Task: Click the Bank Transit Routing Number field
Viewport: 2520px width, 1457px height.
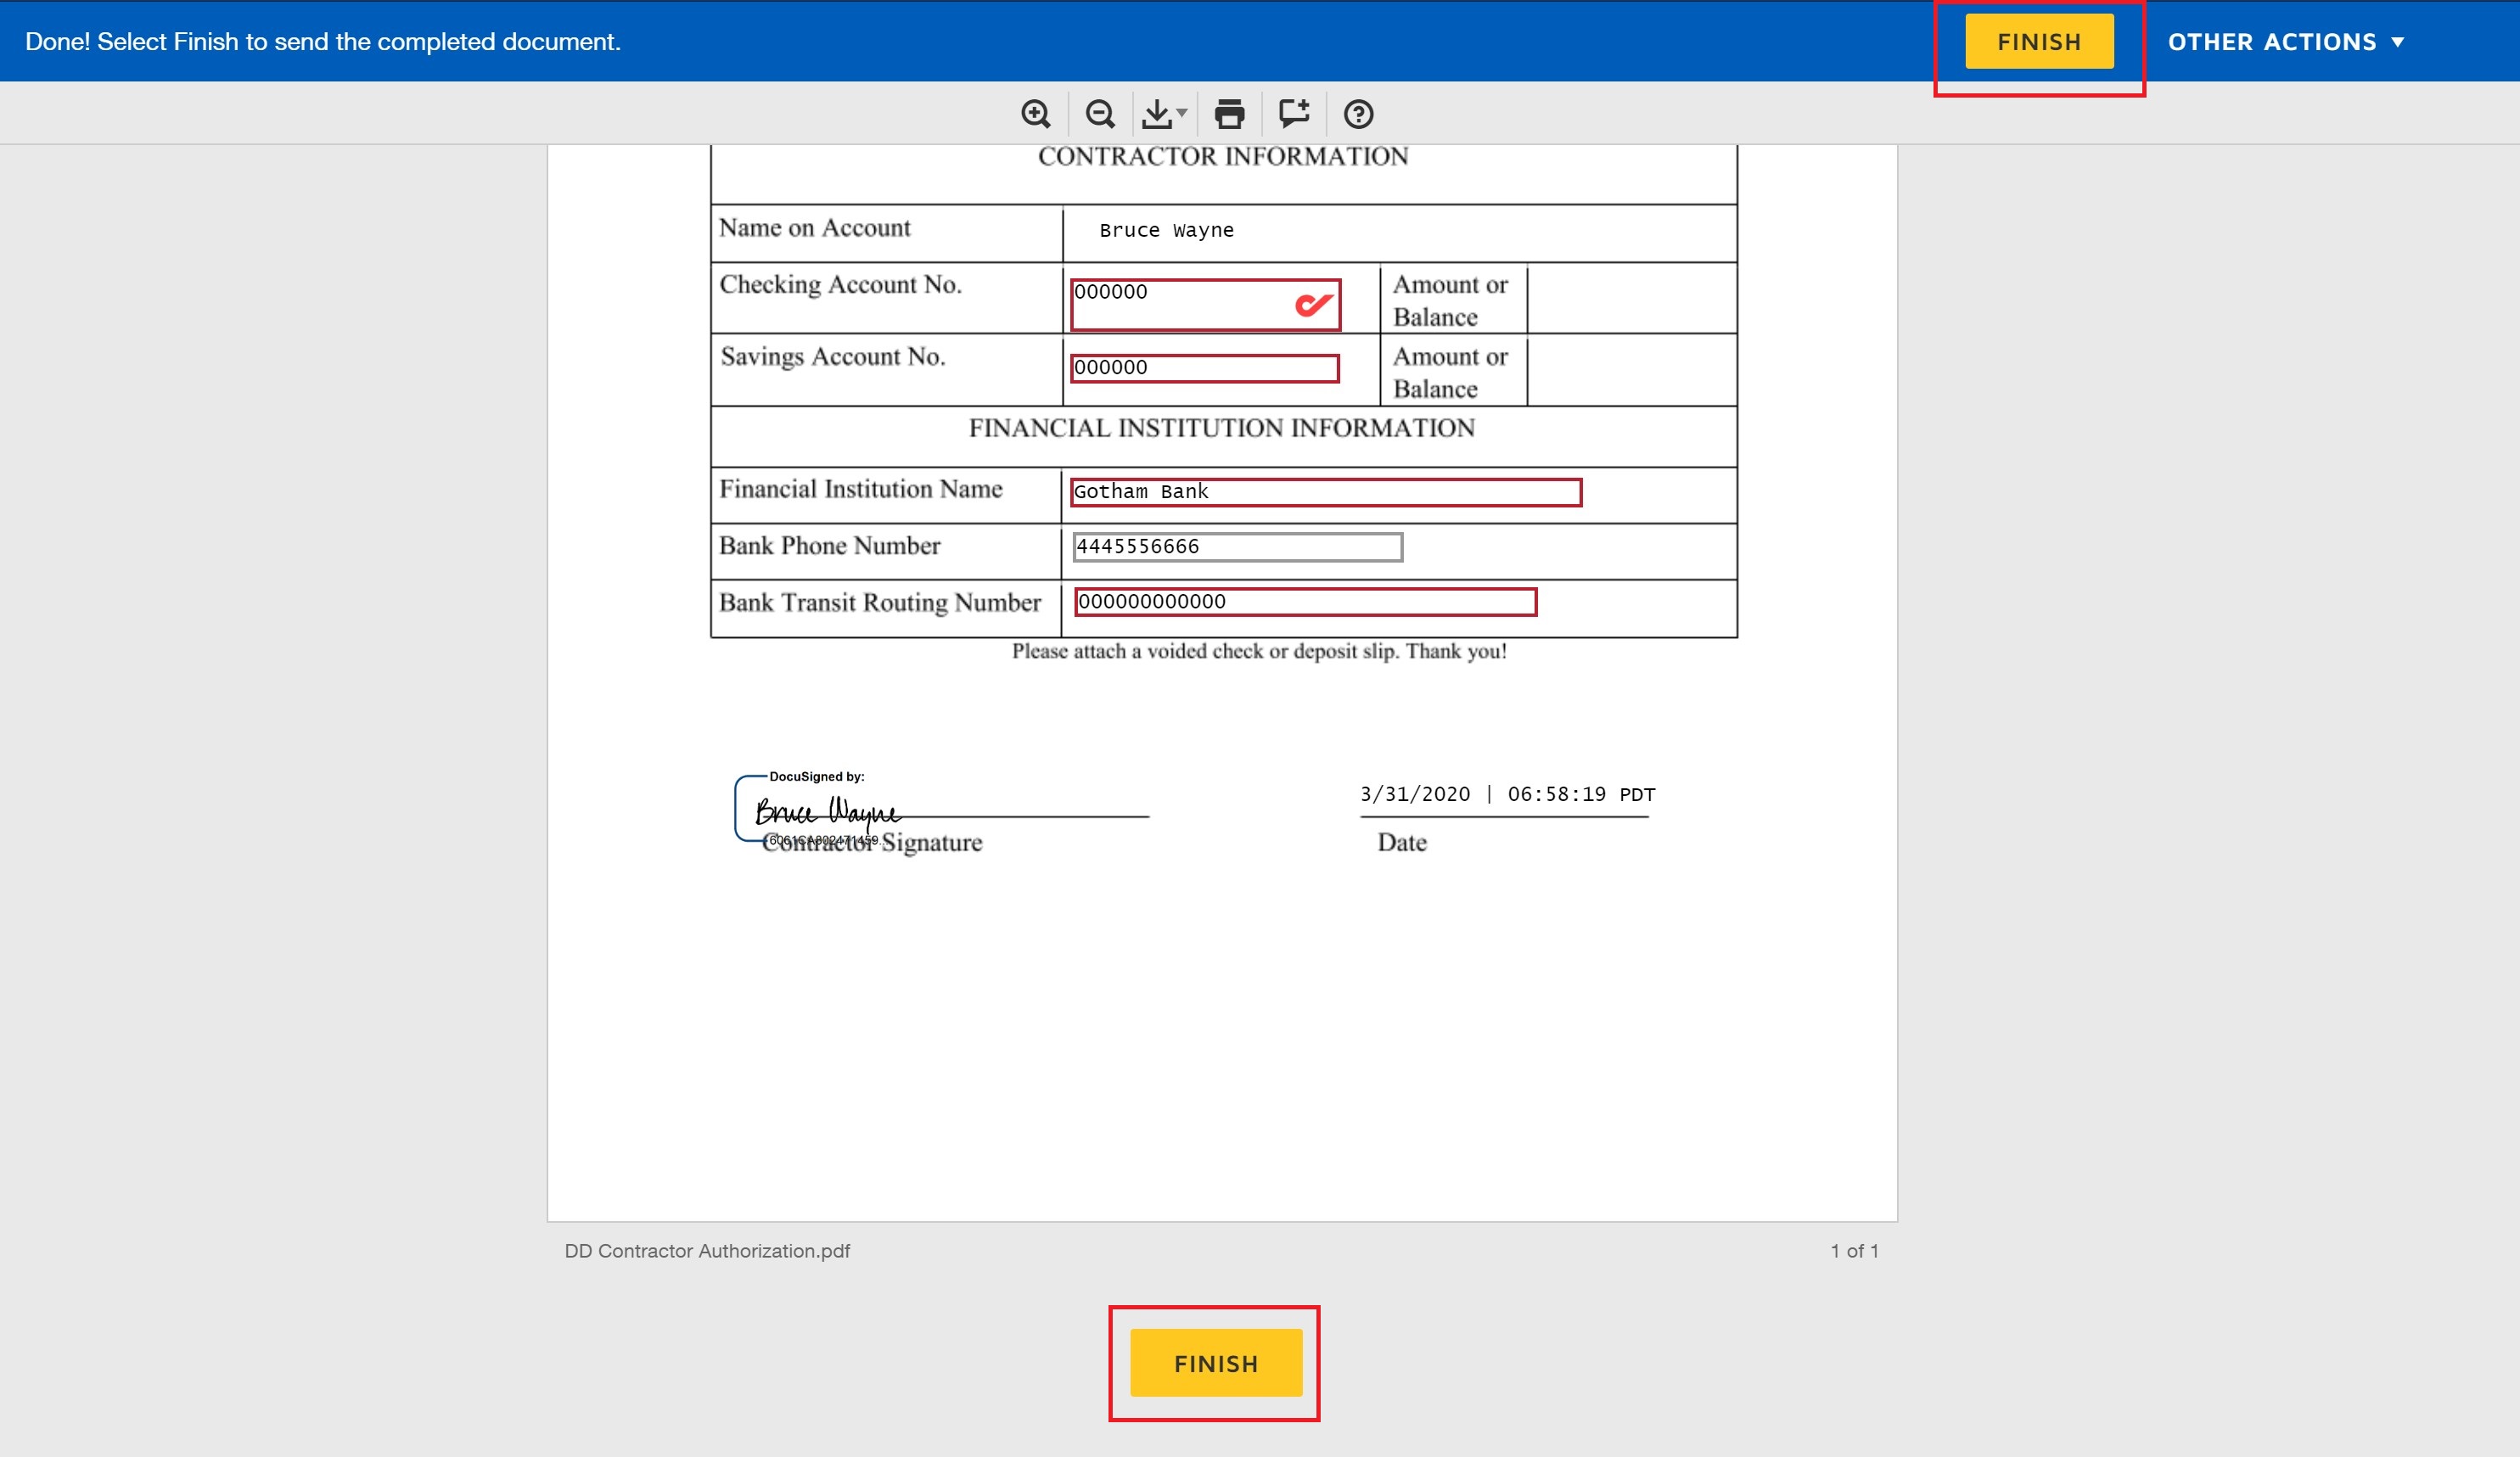Action: pyautogui.click(x=1305, y=602)
